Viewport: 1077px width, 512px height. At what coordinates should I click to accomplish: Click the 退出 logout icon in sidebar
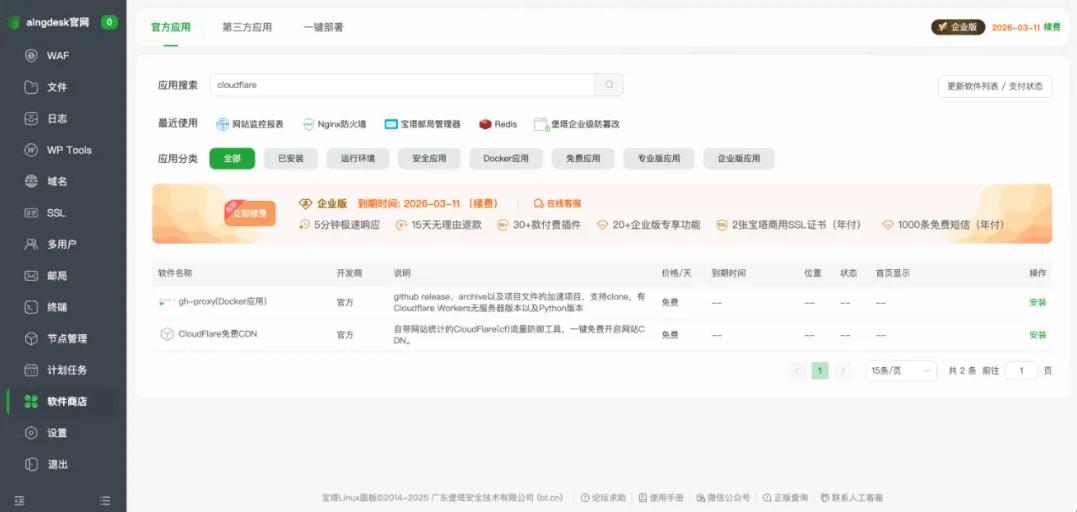point(31,465)
